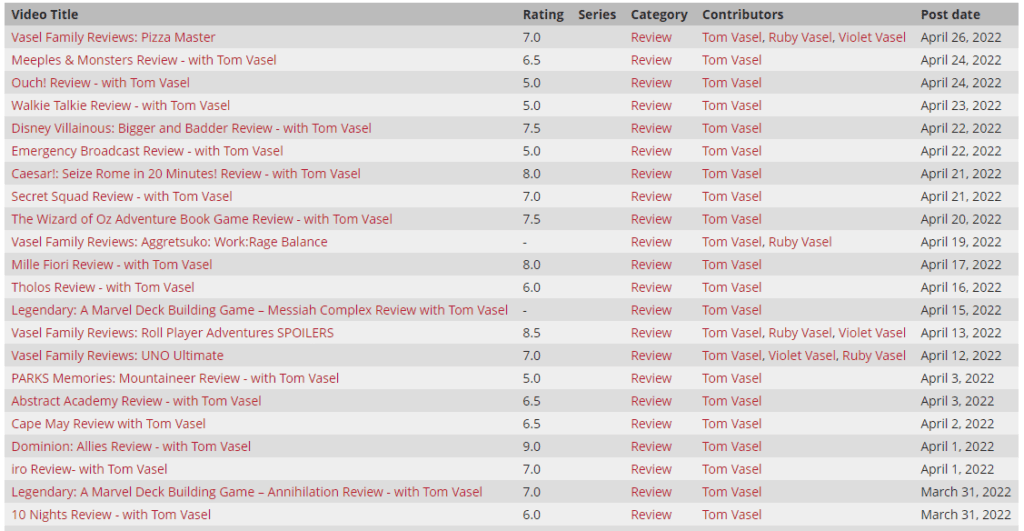The image size is (1024, 531).
Task: Open Meeples & Monsters Review link
Action: coord(143,60)
